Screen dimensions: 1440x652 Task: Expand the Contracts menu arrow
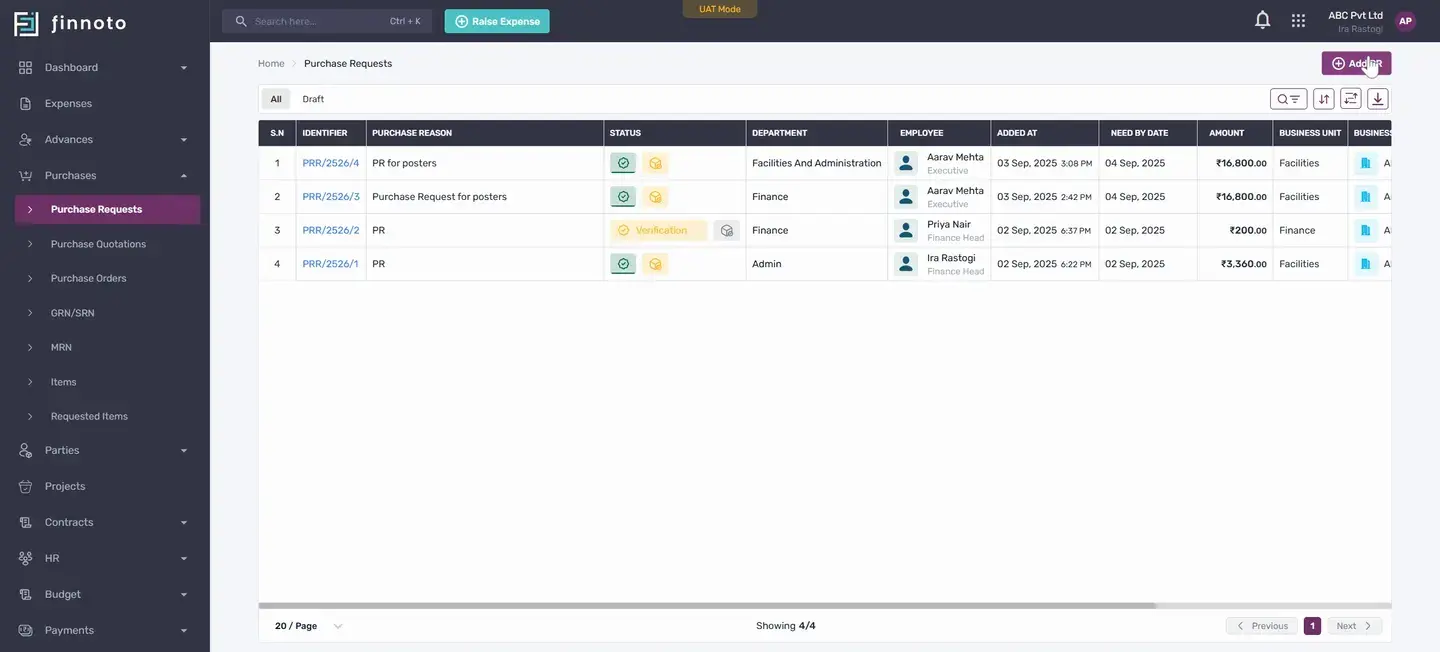(x=183, y=523)
